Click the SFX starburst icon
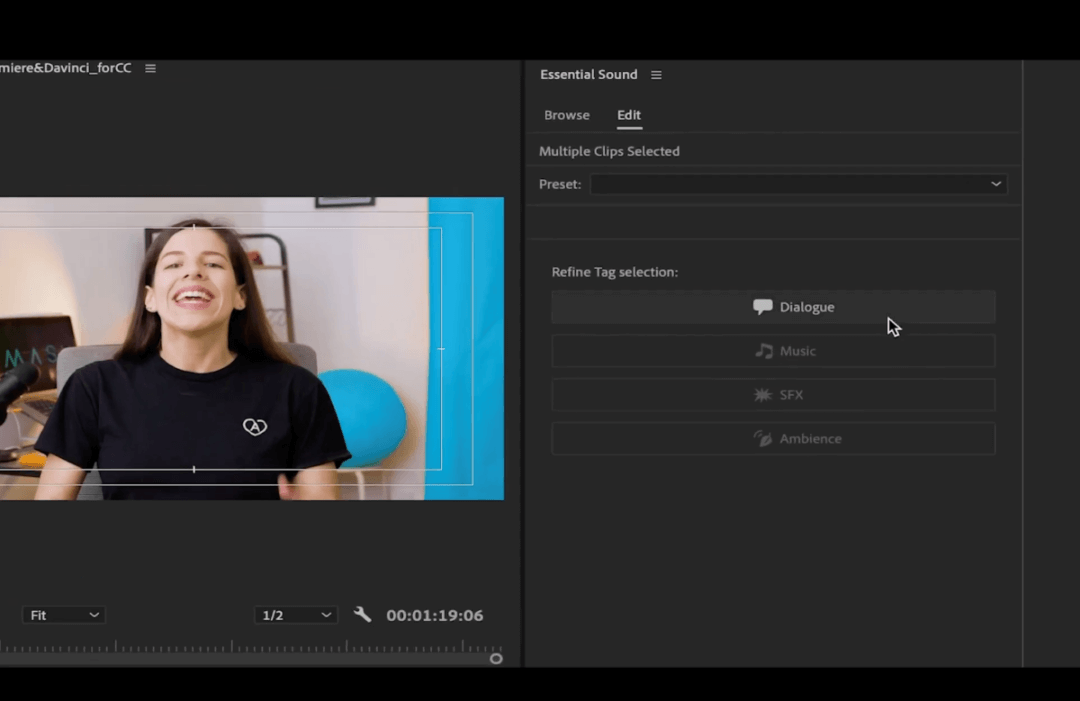Image resolution: width=1080 pixels, height=701 pixels. pos(761,394)
